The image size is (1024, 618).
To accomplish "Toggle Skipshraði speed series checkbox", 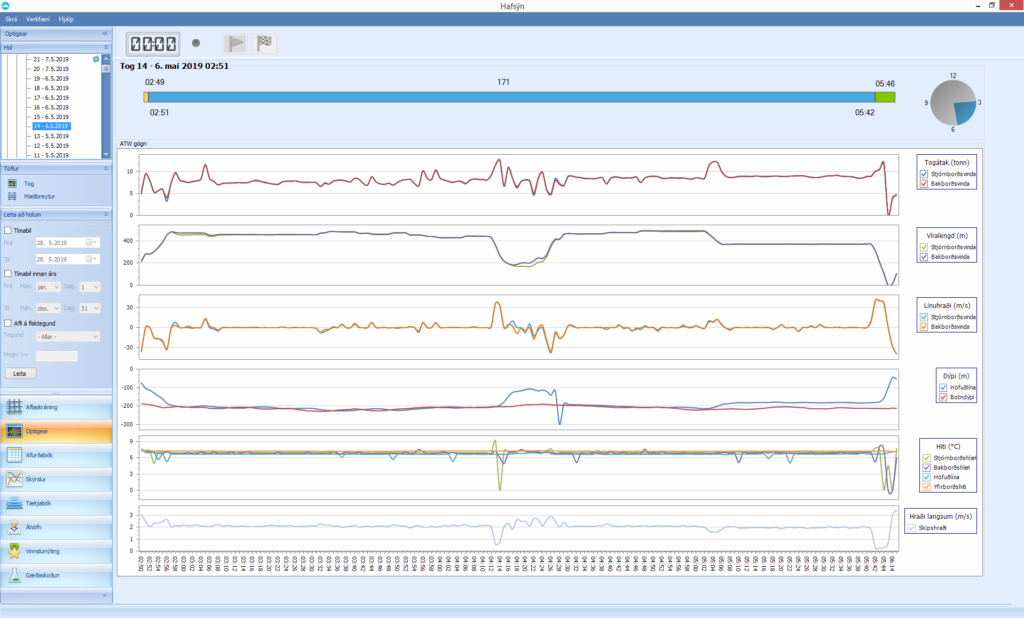I will coord(912,528).
